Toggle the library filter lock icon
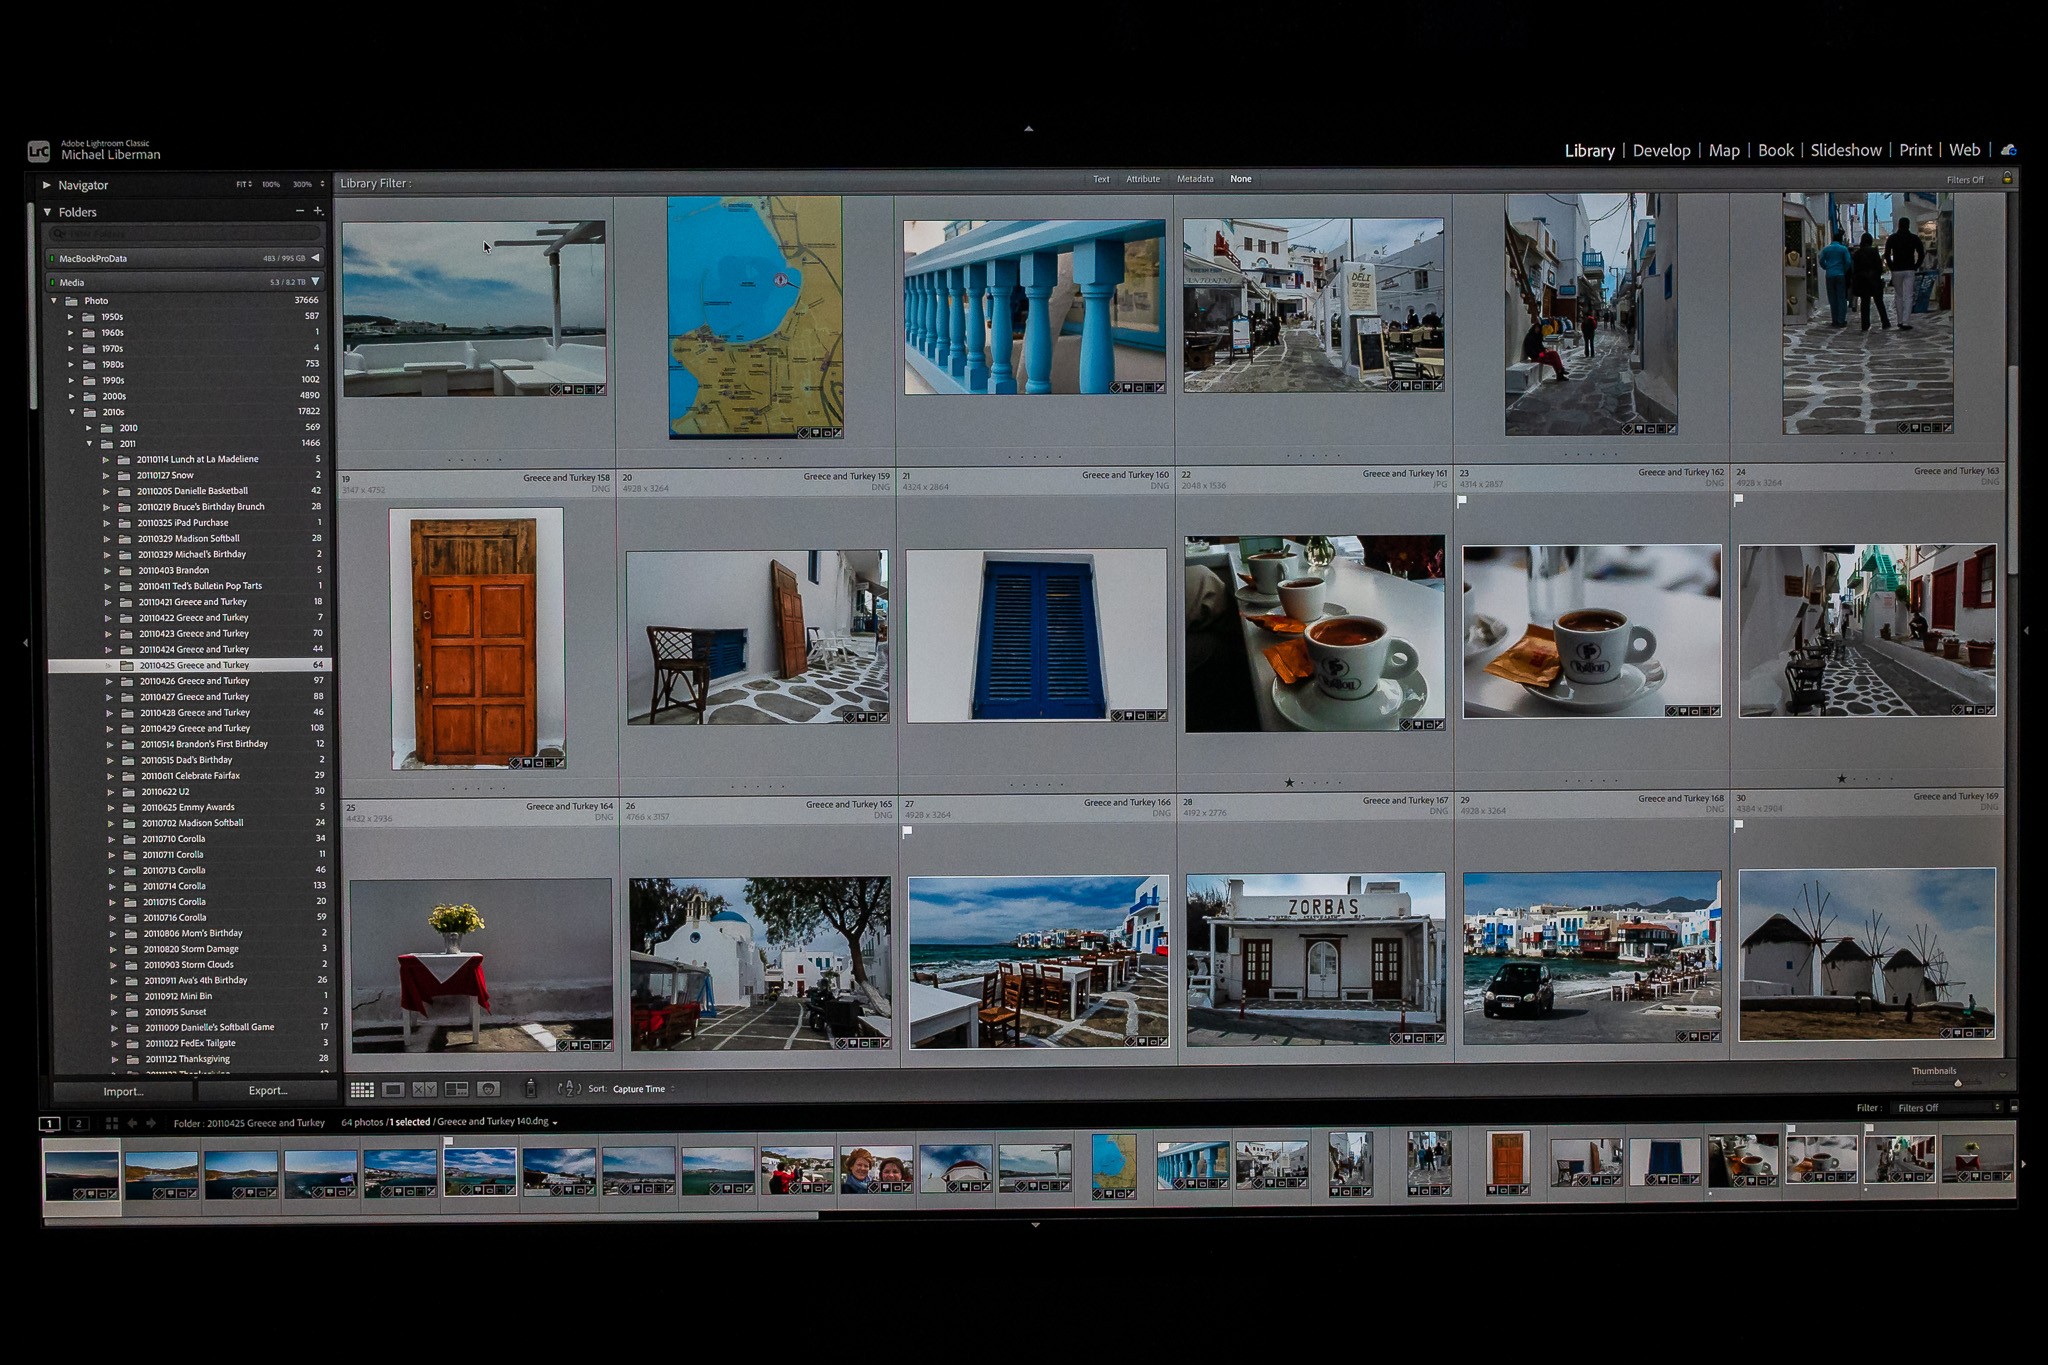This screenshot has width=2048, height=1365. point(2006,178)
